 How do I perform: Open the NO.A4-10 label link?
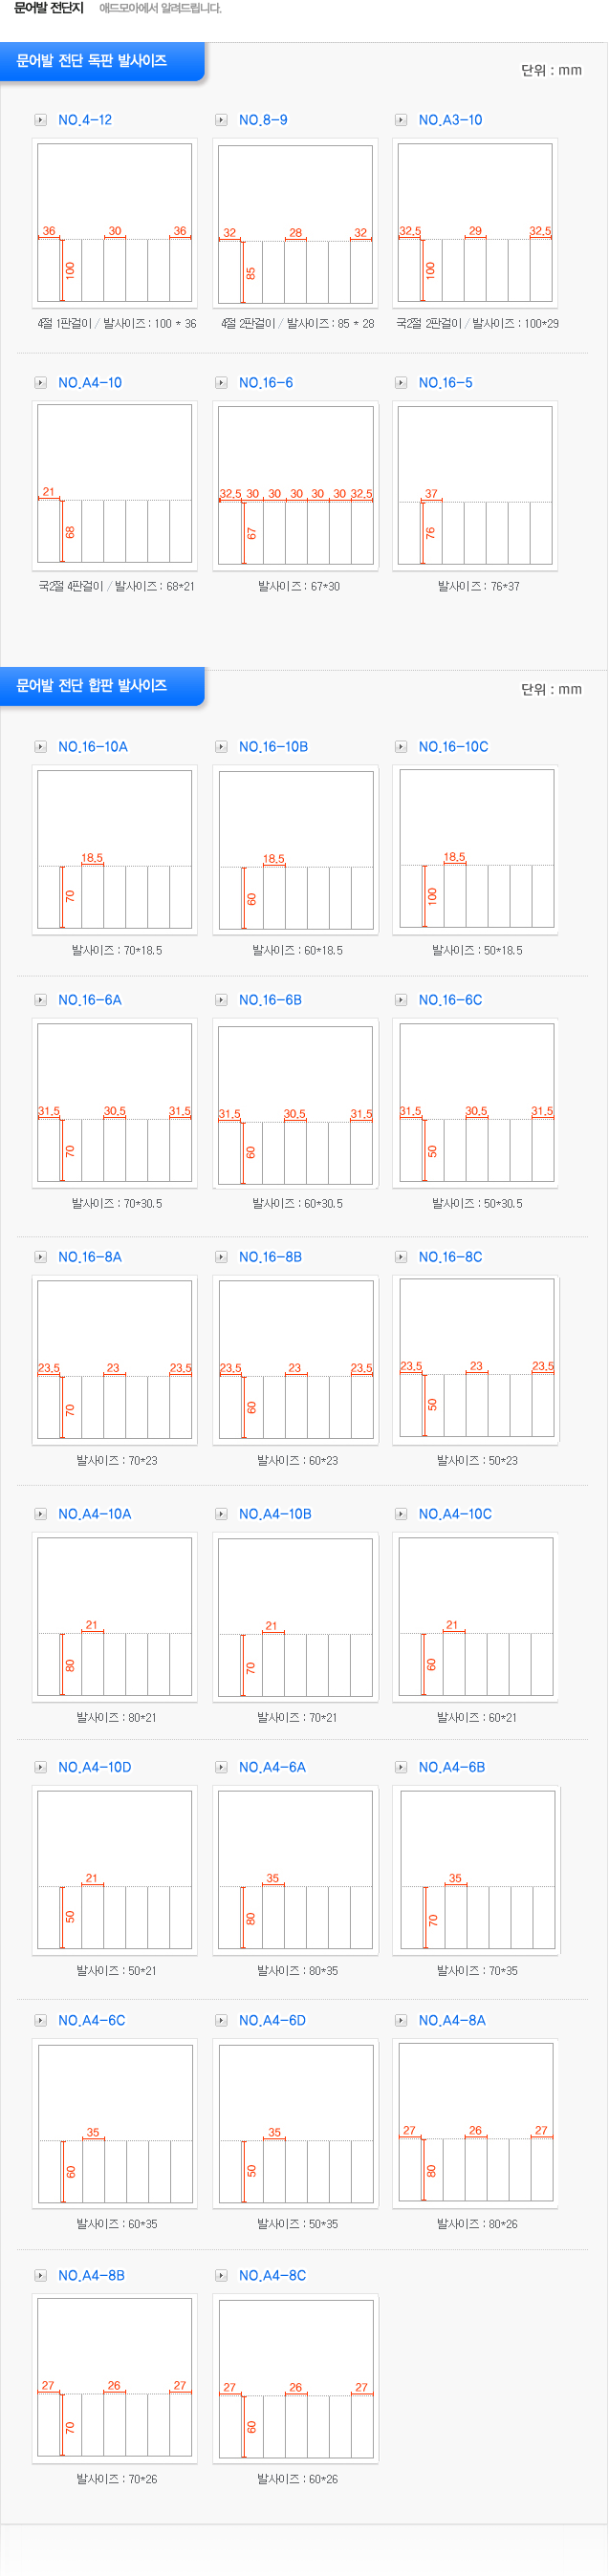[x=90, y=383]
